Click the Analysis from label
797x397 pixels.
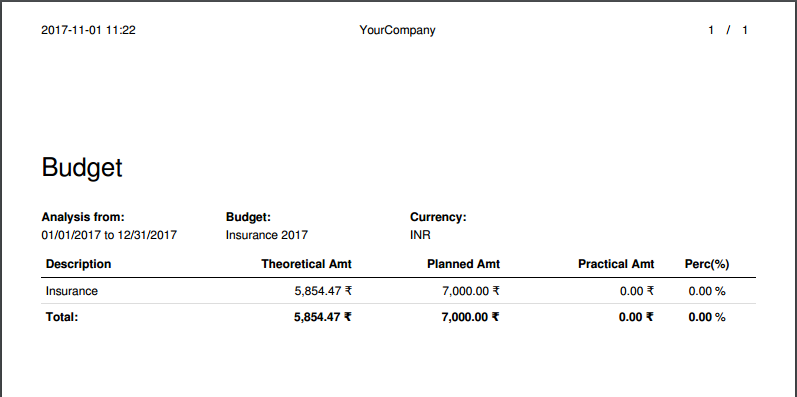pyautogui.click(x=83, y=217)
